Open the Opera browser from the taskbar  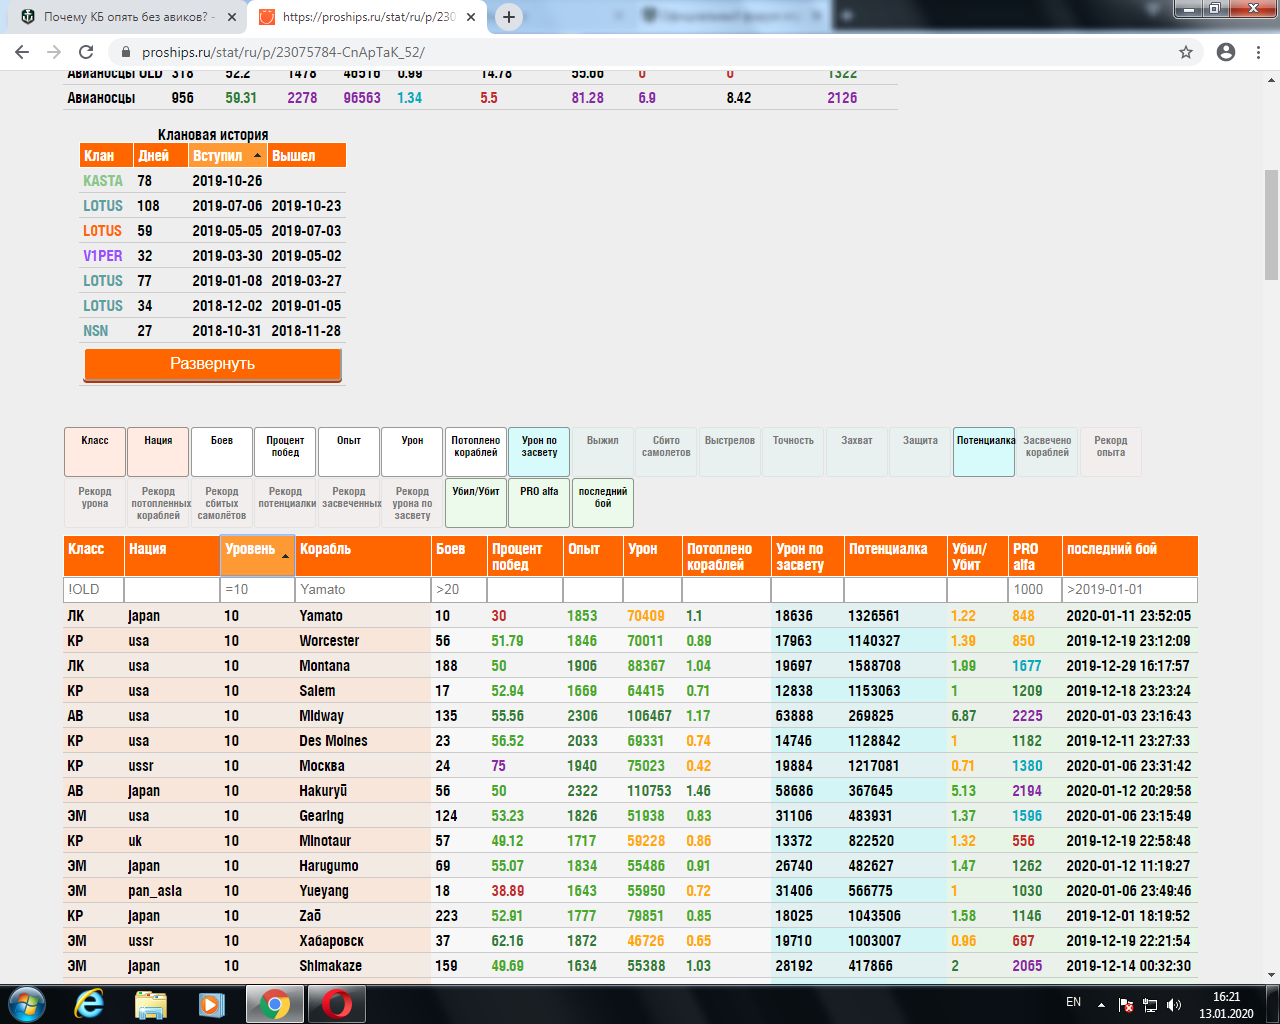point(337,1004)
